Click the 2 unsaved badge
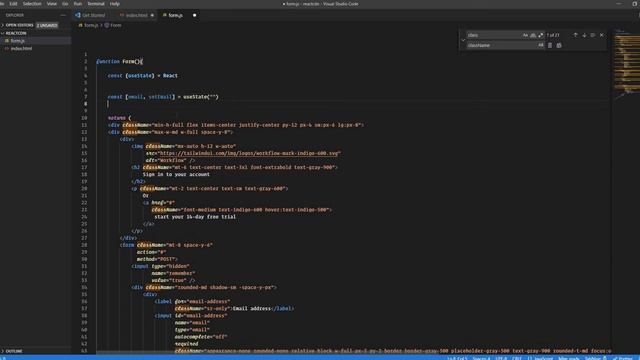640x360 pixels. pyautogui.click(x=47, y=25)
